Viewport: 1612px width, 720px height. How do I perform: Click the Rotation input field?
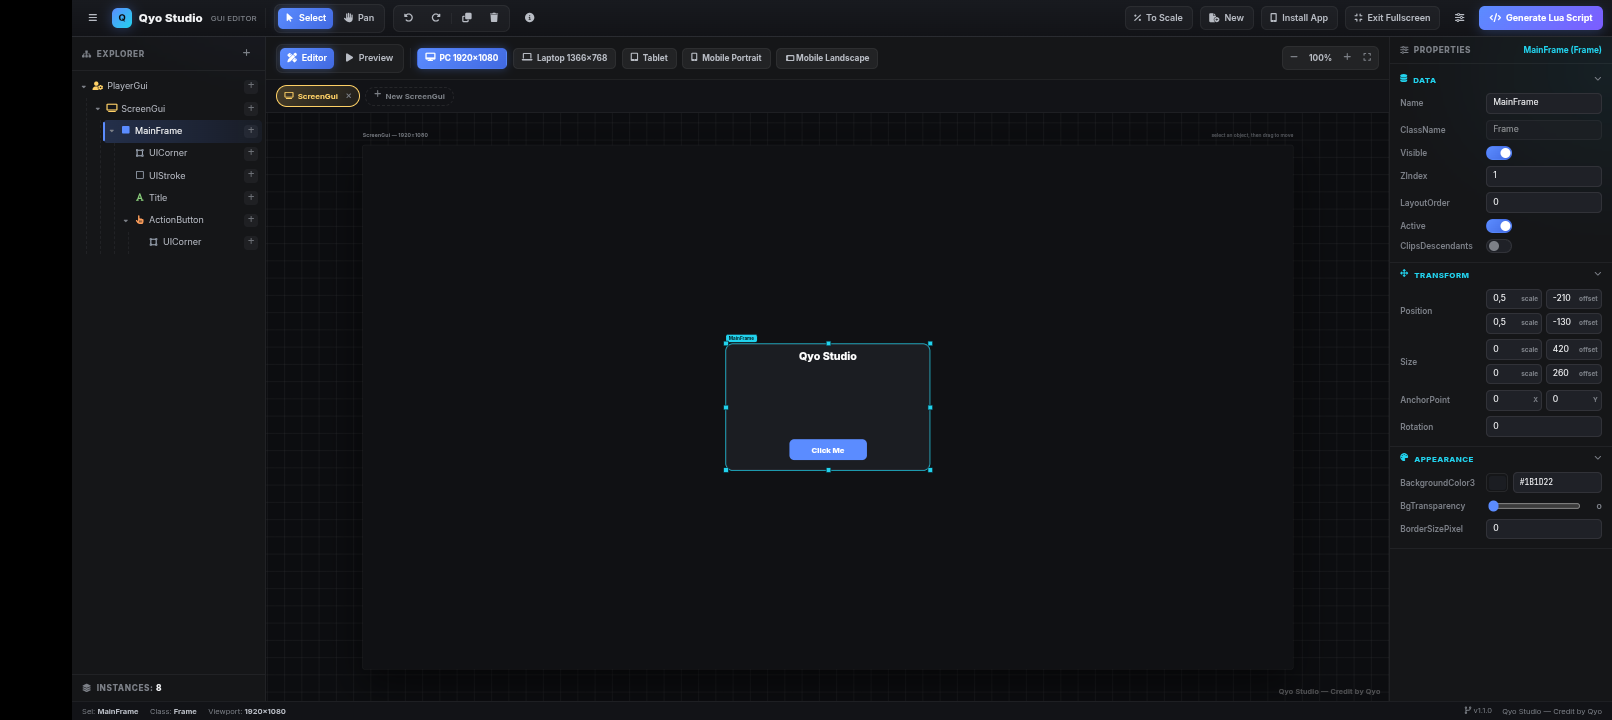[1544, 426]
